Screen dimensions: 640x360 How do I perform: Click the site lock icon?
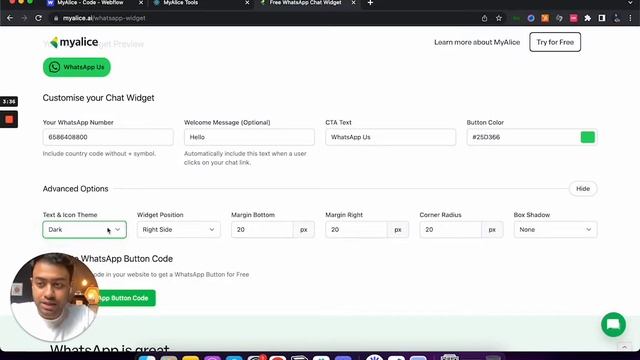click(56, 18)
